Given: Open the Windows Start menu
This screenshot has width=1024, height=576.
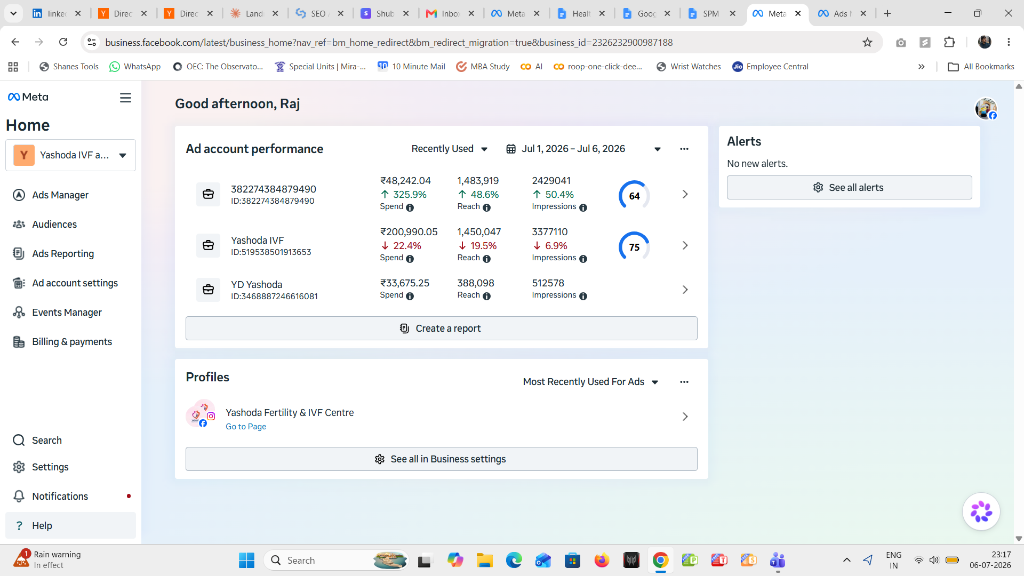Looking at the screenshot, I should (246, 560).
